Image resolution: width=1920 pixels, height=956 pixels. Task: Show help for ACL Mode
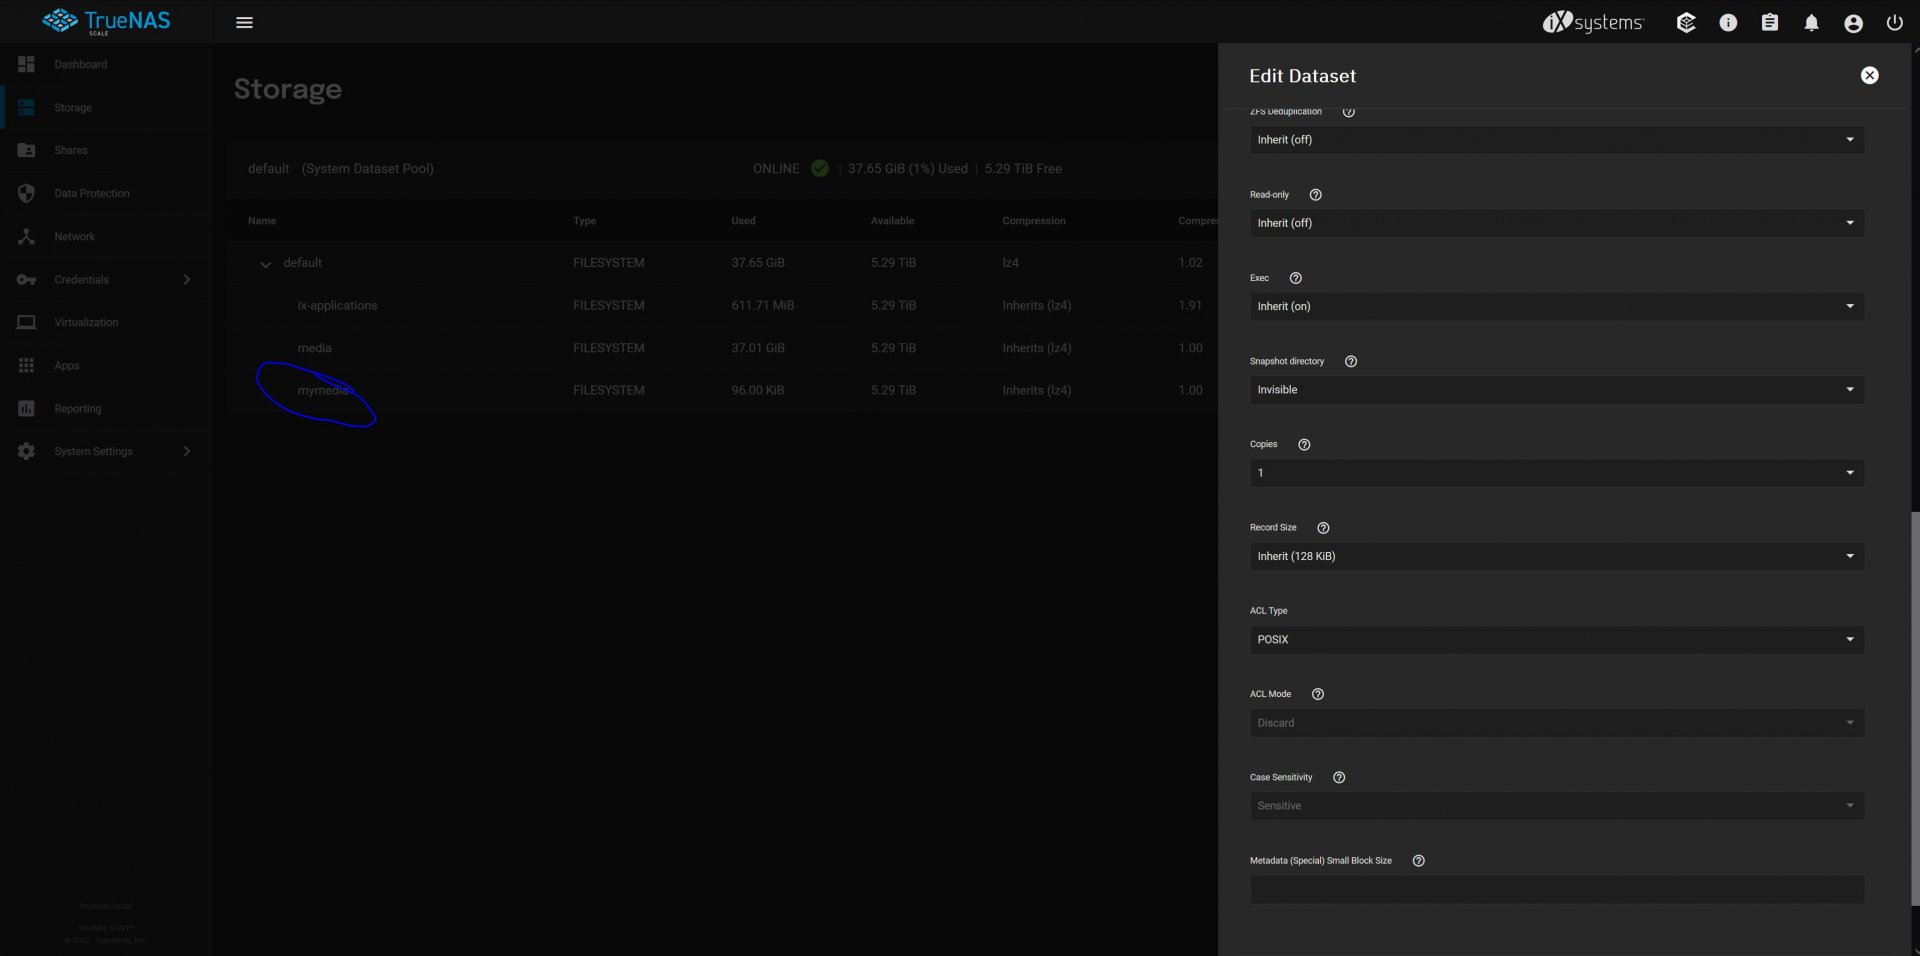1317,694
